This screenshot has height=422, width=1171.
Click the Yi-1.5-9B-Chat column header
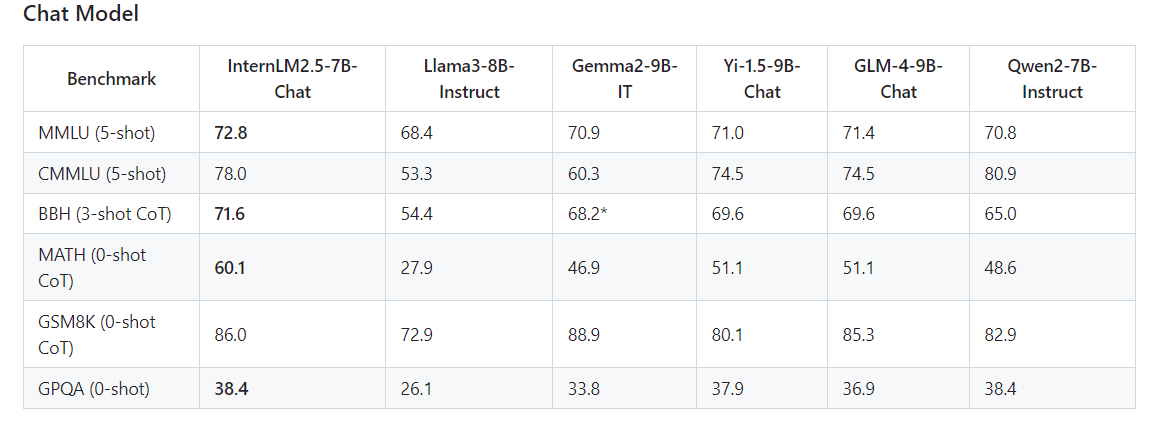point(762,78)
